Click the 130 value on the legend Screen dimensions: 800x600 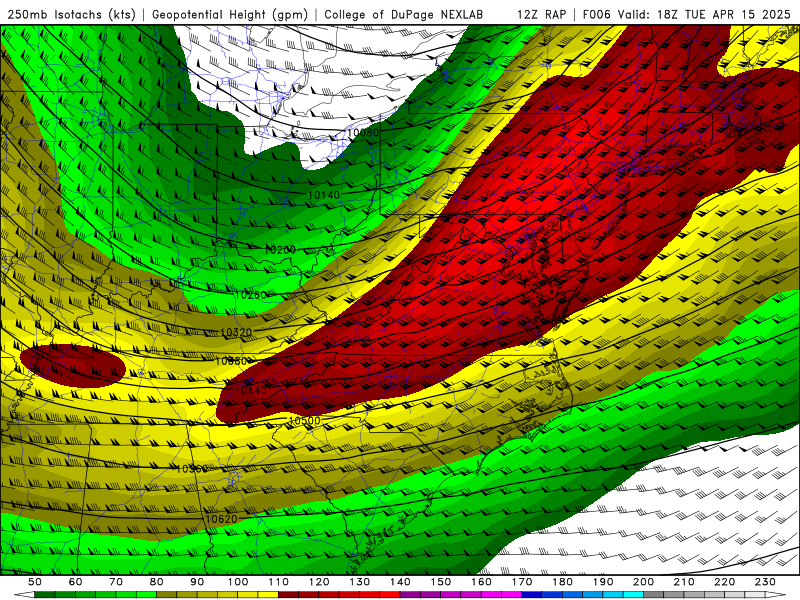pyautogui.click(x=360, y=582)
